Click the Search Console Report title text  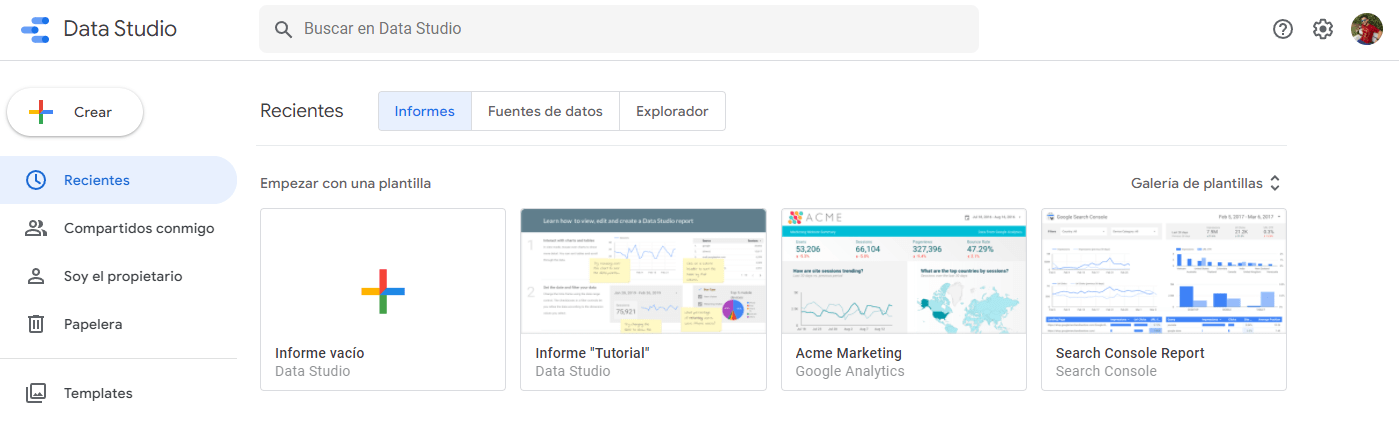pos(1130,353)
